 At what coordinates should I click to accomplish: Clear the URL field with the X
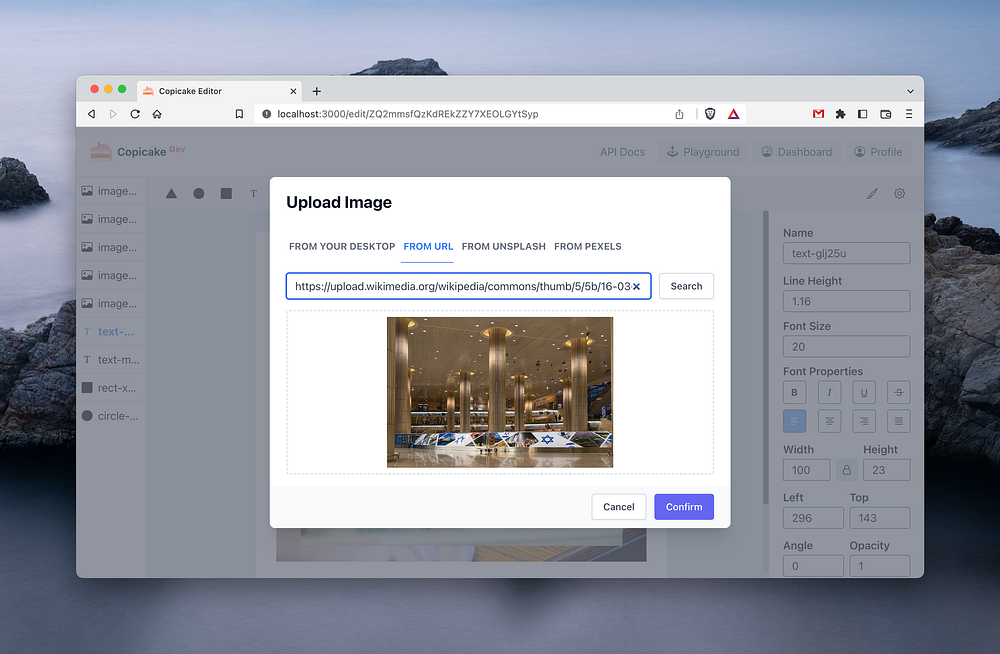(636, 286)
